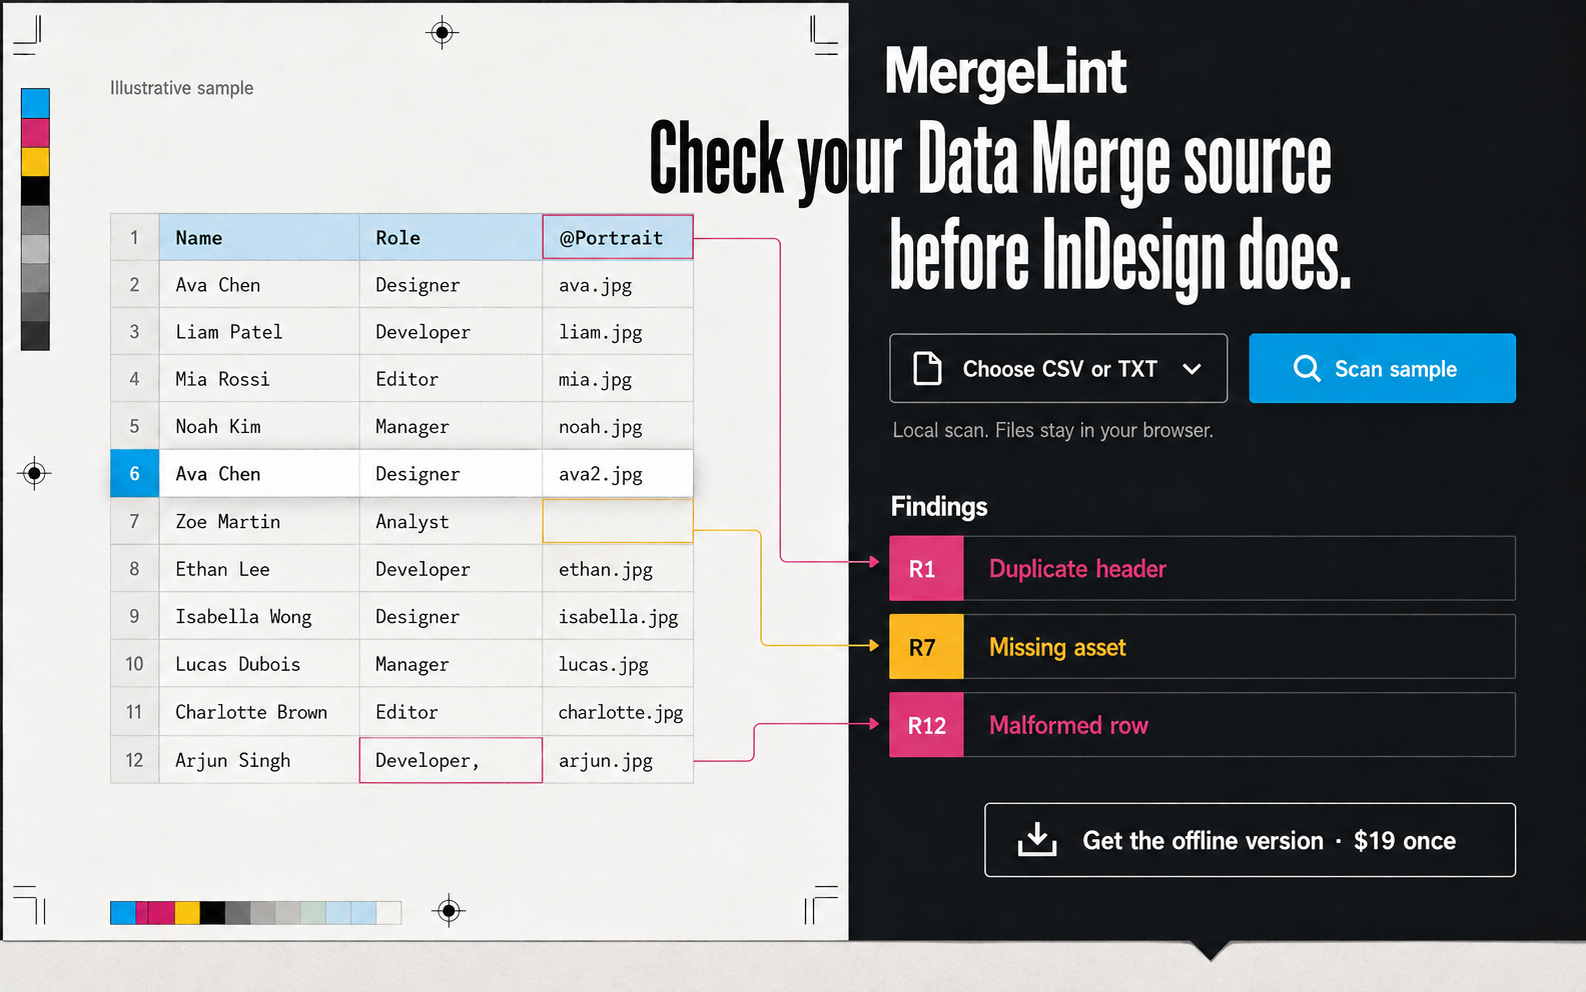Select the Name column header
The image size is (1586, 992).
(x=259, y=237)
